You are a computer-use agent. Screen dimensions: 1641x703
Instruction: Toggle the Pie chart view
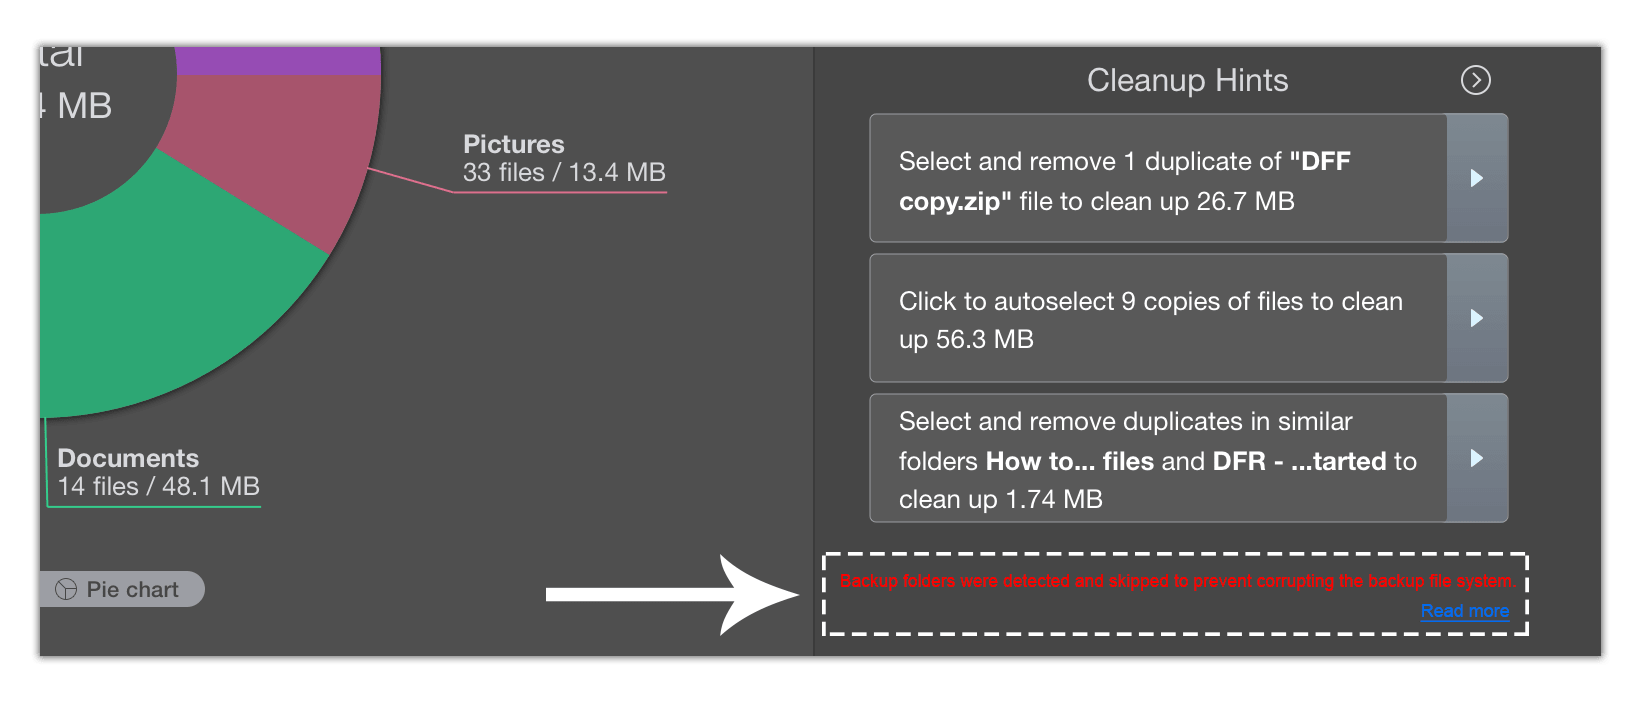[122, 589]
